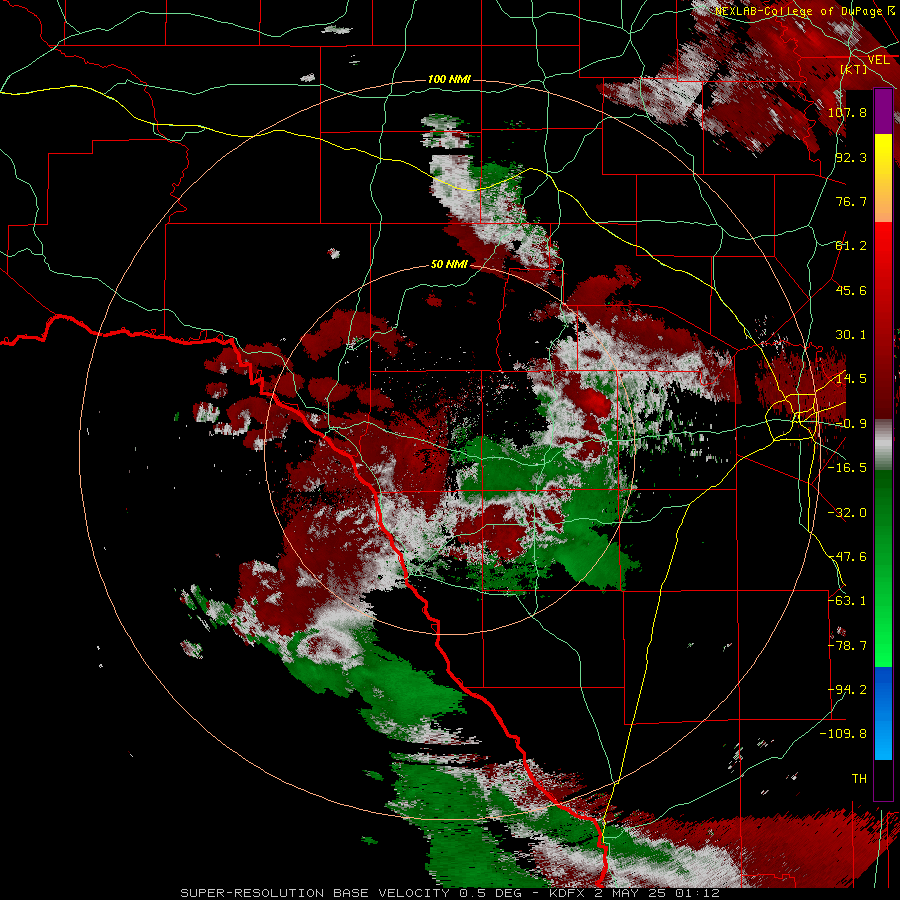900x900 pixels.
Task: Click the -32.0 legend value
Action: click(847, 512)
